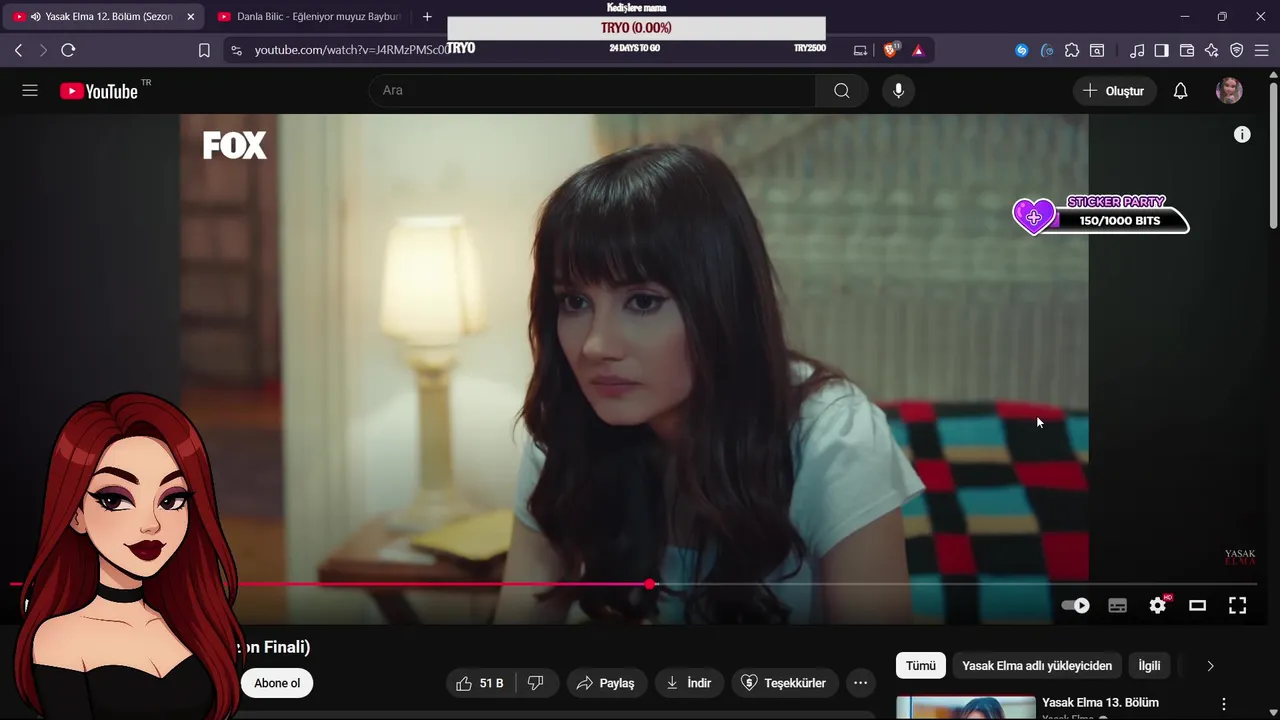Reload the current page

click(68, 50)
